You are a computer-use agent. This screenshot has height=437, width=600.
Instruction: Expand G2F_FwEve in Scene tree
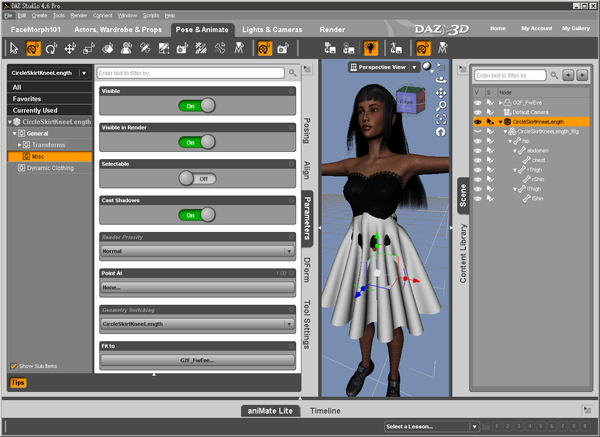(501, 103)
